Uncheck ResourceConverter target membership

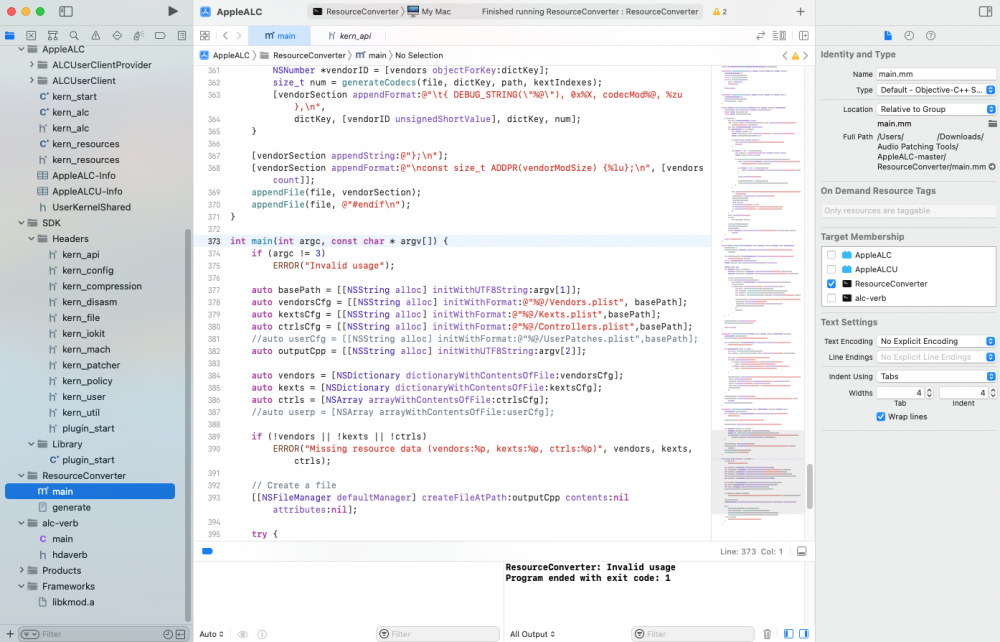point(831,284)
